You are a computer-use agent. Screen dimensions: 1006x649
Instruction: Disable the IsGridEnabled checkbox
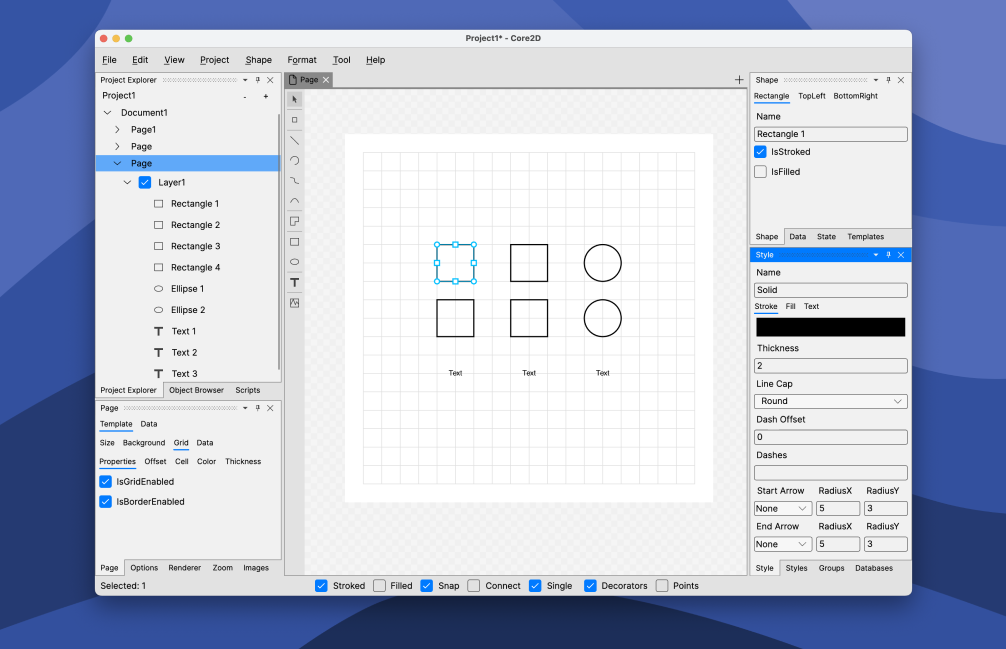coord(106,482)
